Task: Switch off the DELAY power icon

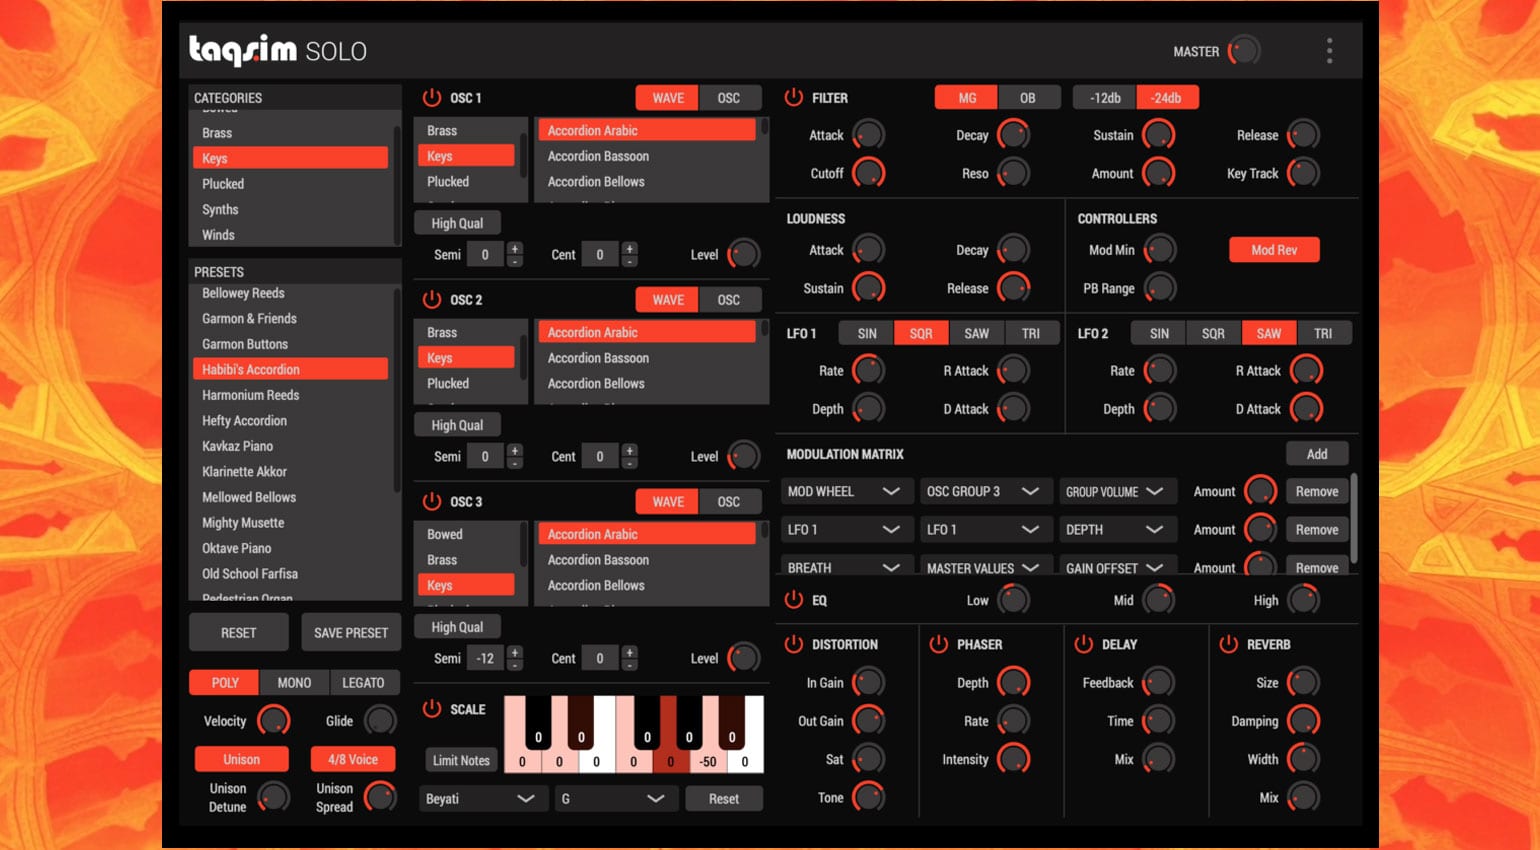Action: [1084, 644]
